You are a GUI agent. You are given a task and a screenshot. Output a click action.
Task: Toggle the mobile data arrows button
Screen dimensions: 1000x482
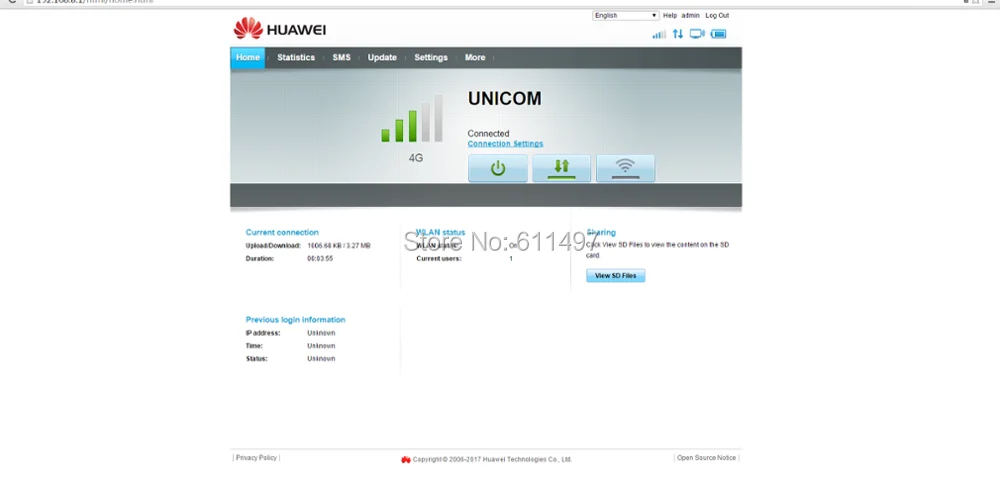[x=561, y=168]
